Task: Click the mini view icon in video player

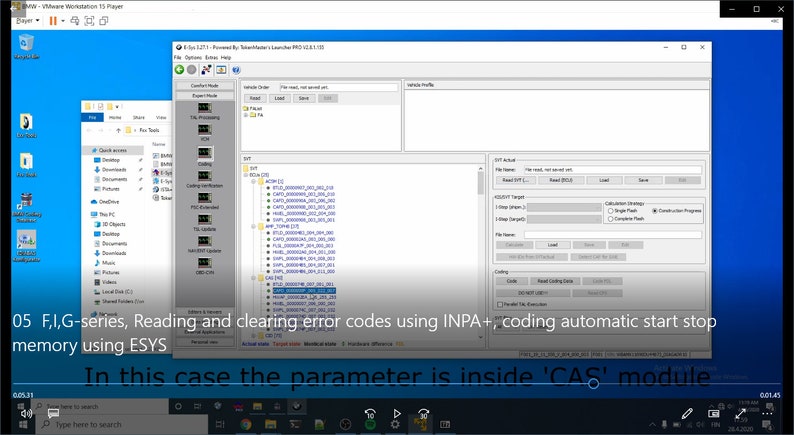Action: click(713, 414)
